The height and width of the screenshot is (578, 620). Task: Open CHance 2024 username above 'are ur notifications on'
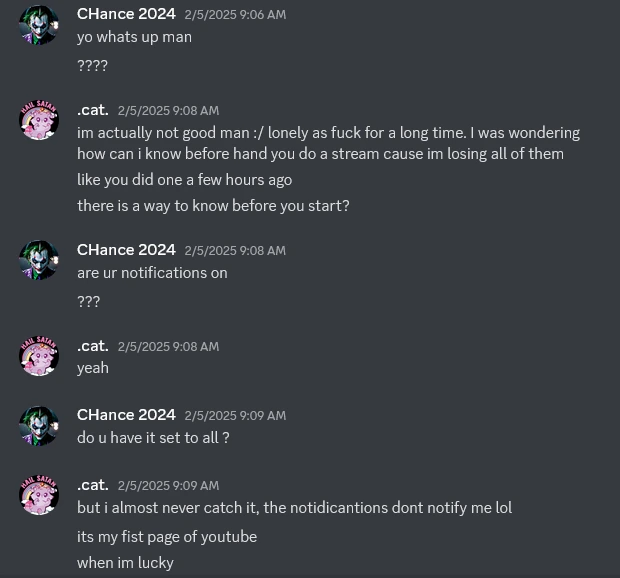[126, 250]
